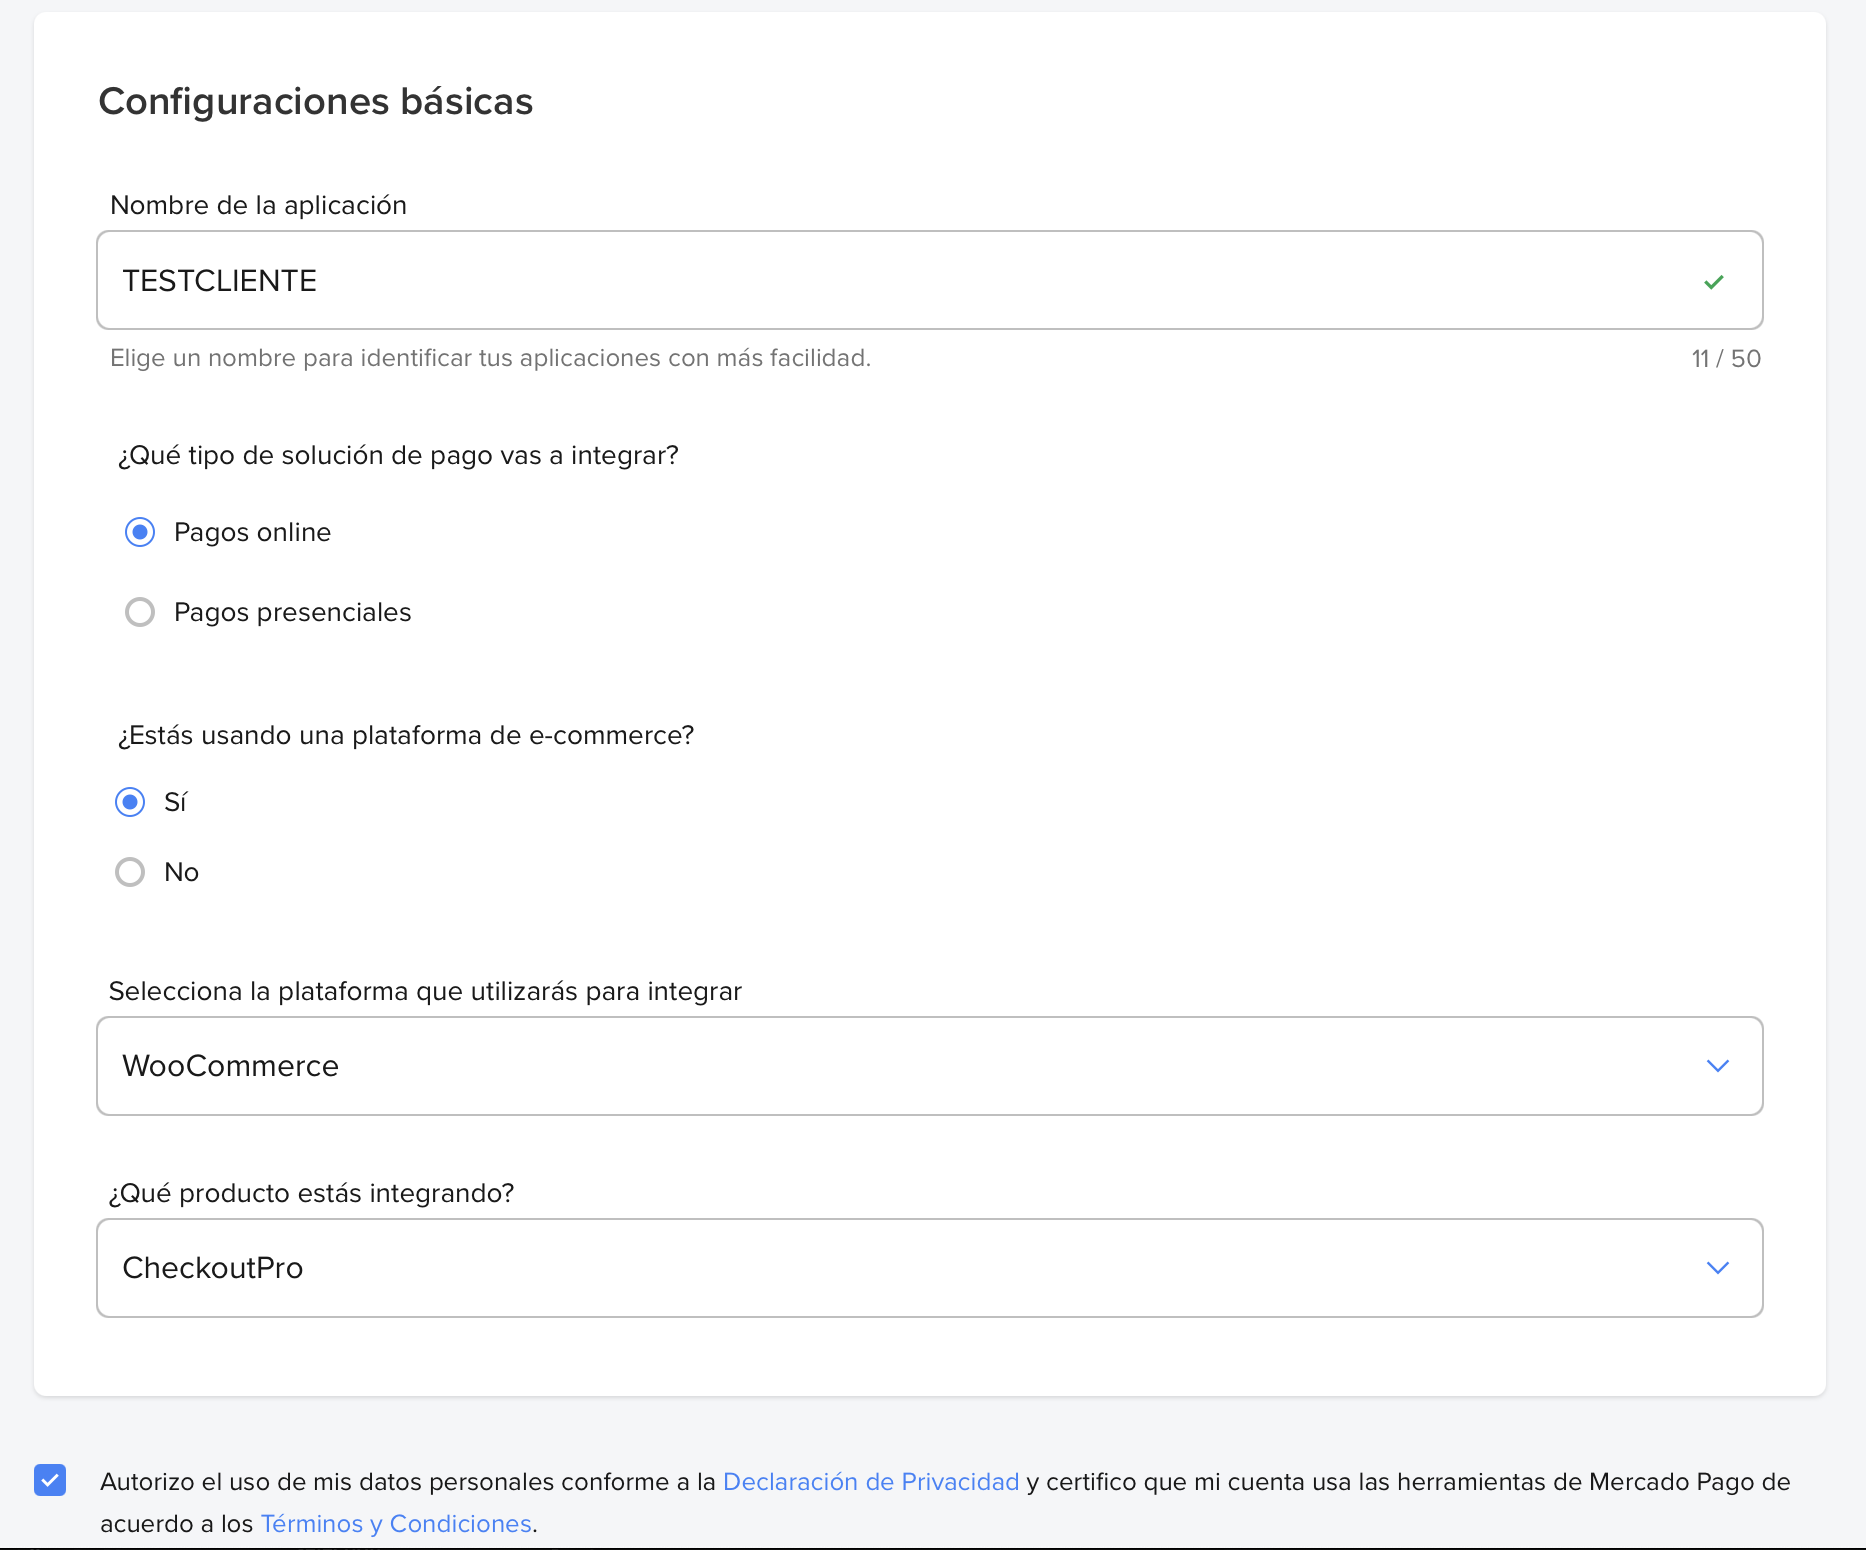The height and width of the screenshot is (1550, 1866).
Task: Click the 11 / 50 character counter
Action: pos(1725,359)
